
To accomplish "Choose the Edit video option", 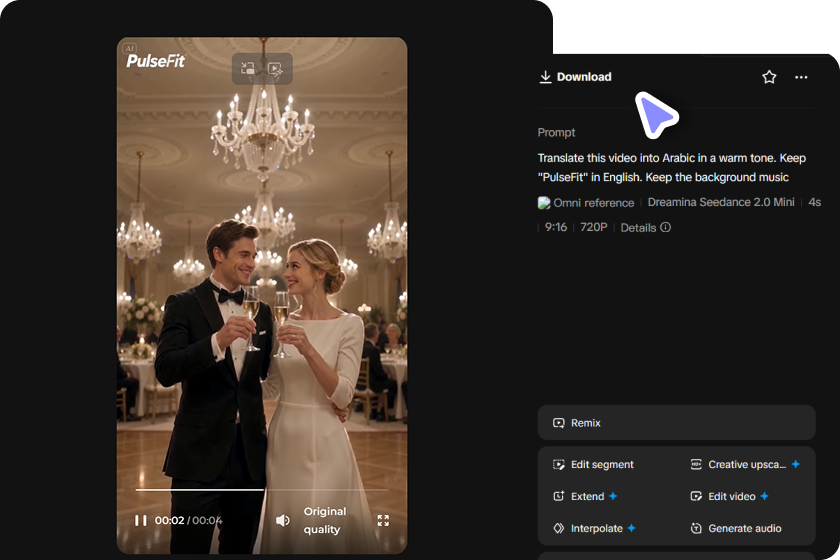I will (x=730, y=496).
